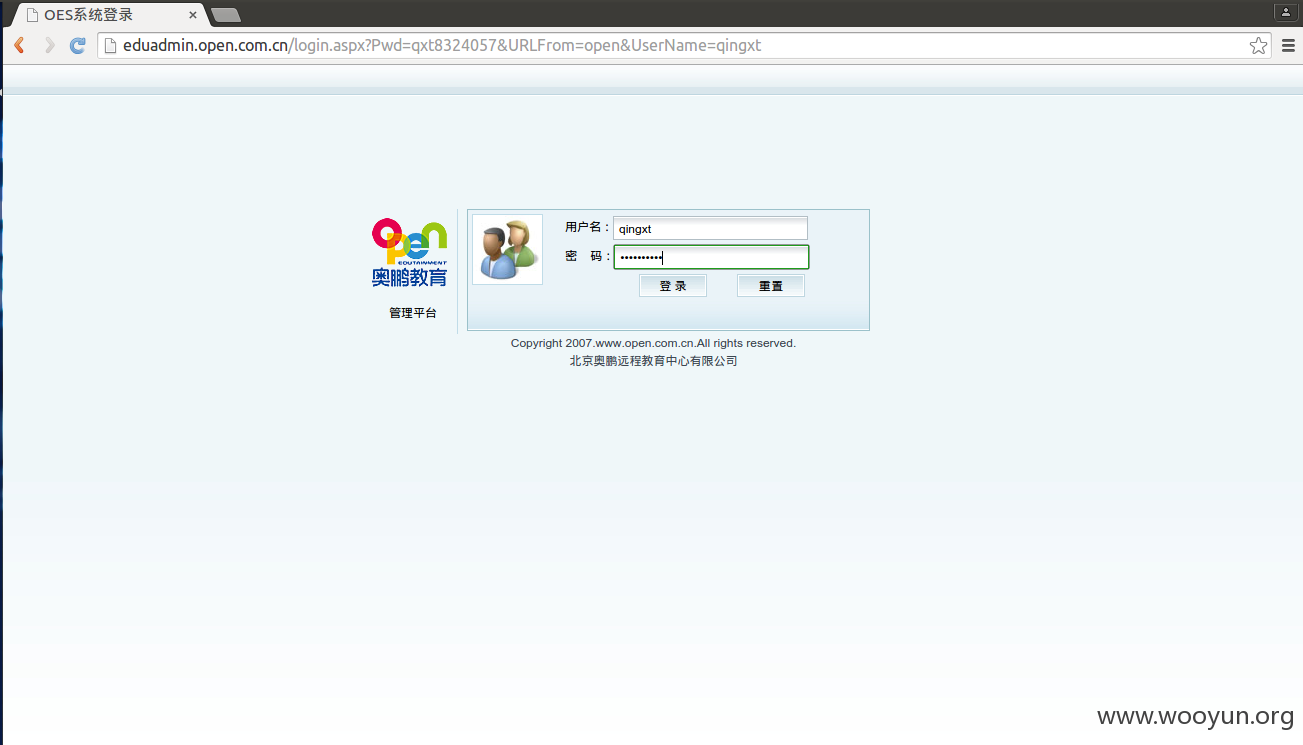The image size is (1303, 745).
Task: Click the 管理平台 text
Action: point(413,313)
